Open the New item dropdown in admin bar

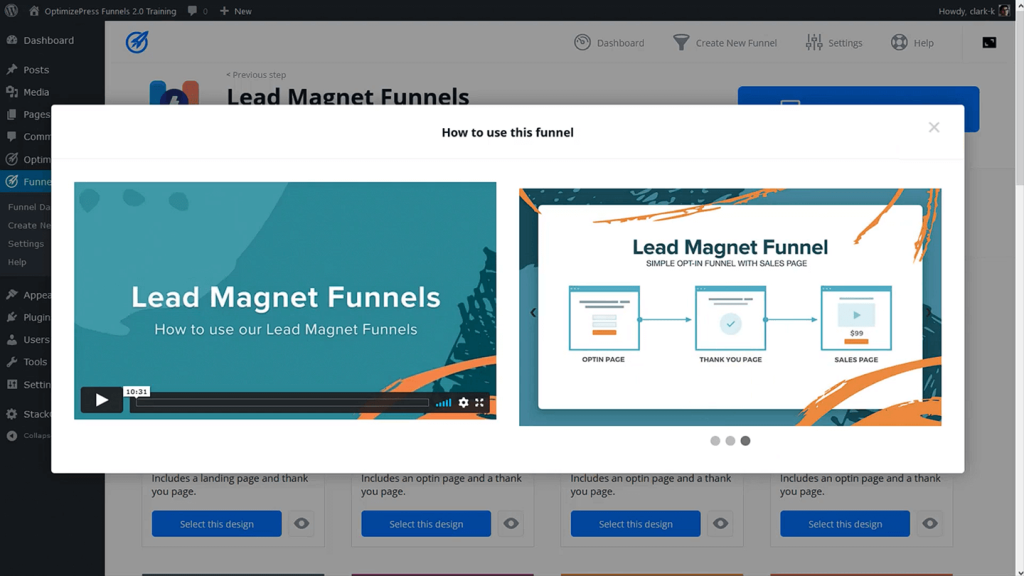coord(234,11)
